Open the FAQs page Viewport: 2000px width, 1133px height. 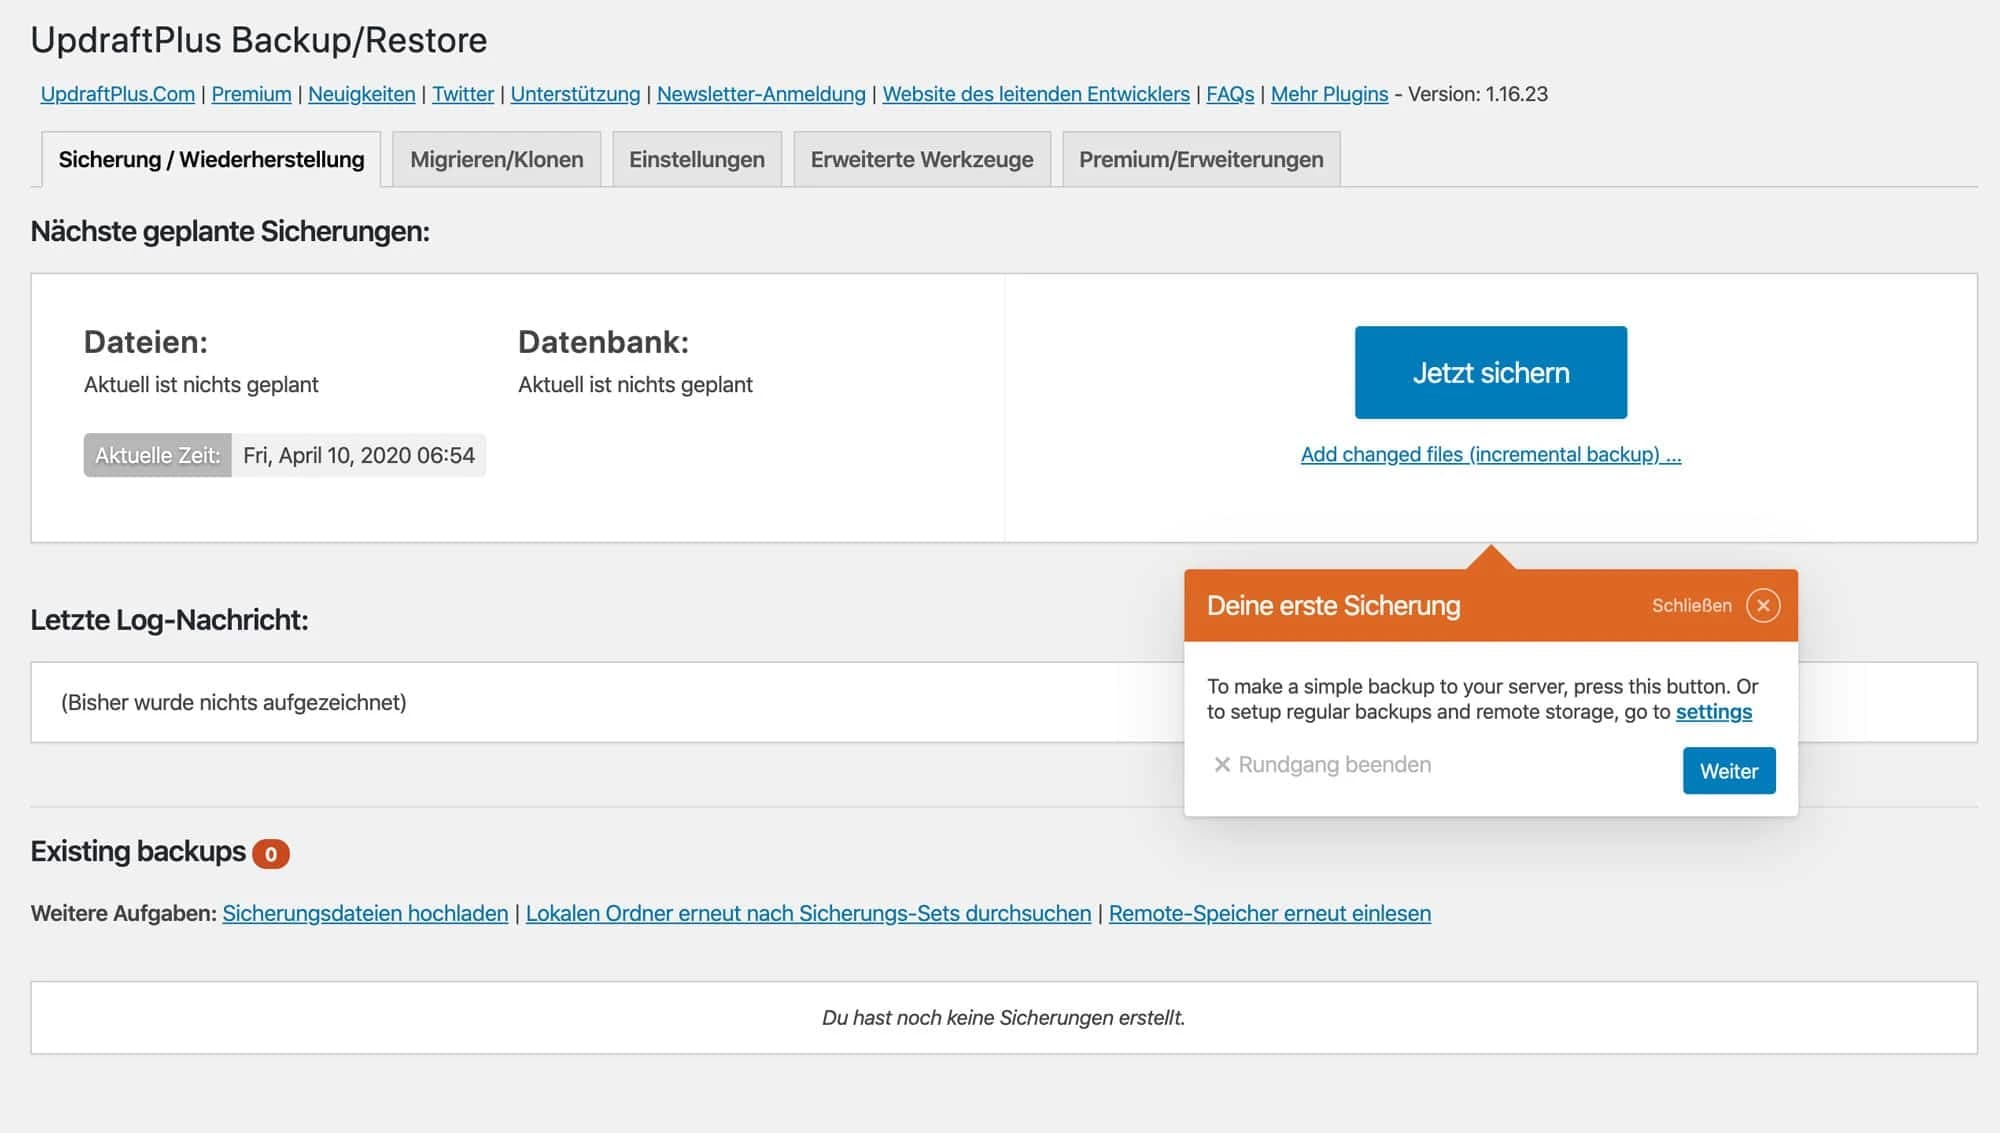[x=1231, y=94]
